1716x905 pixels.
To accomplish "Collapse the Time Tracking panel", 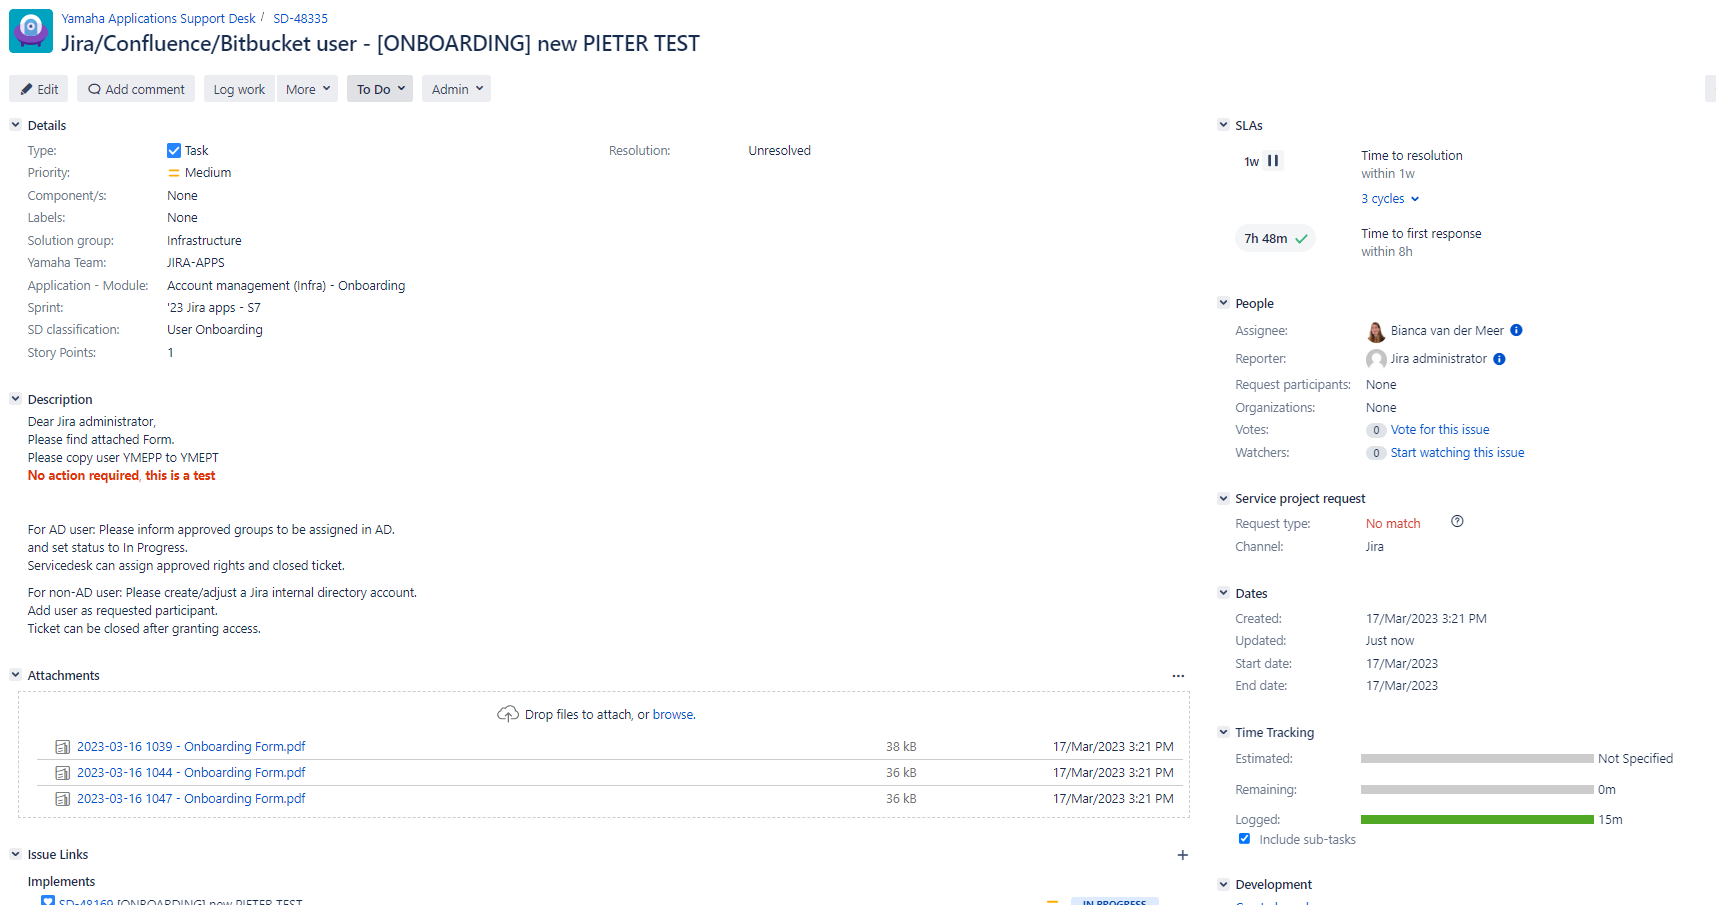I will [1223, 732].
